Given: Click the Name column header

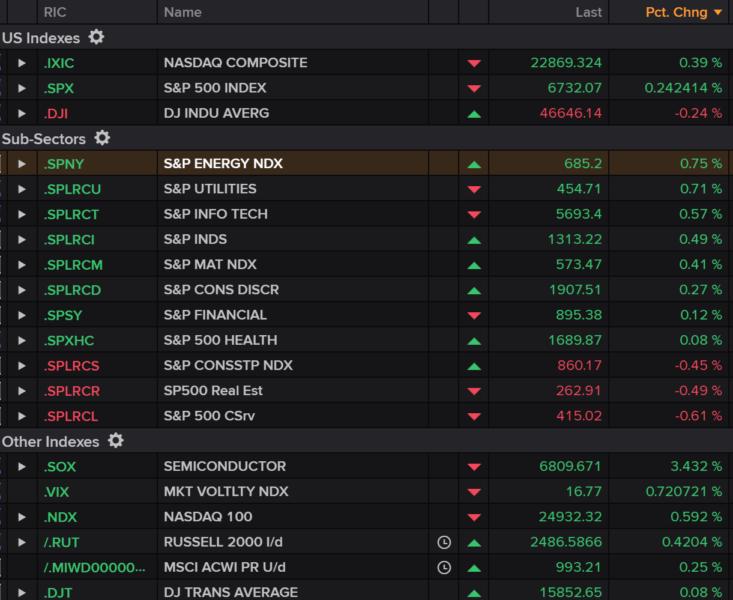Looking at the screenshot, I should [x=183, y=12].
